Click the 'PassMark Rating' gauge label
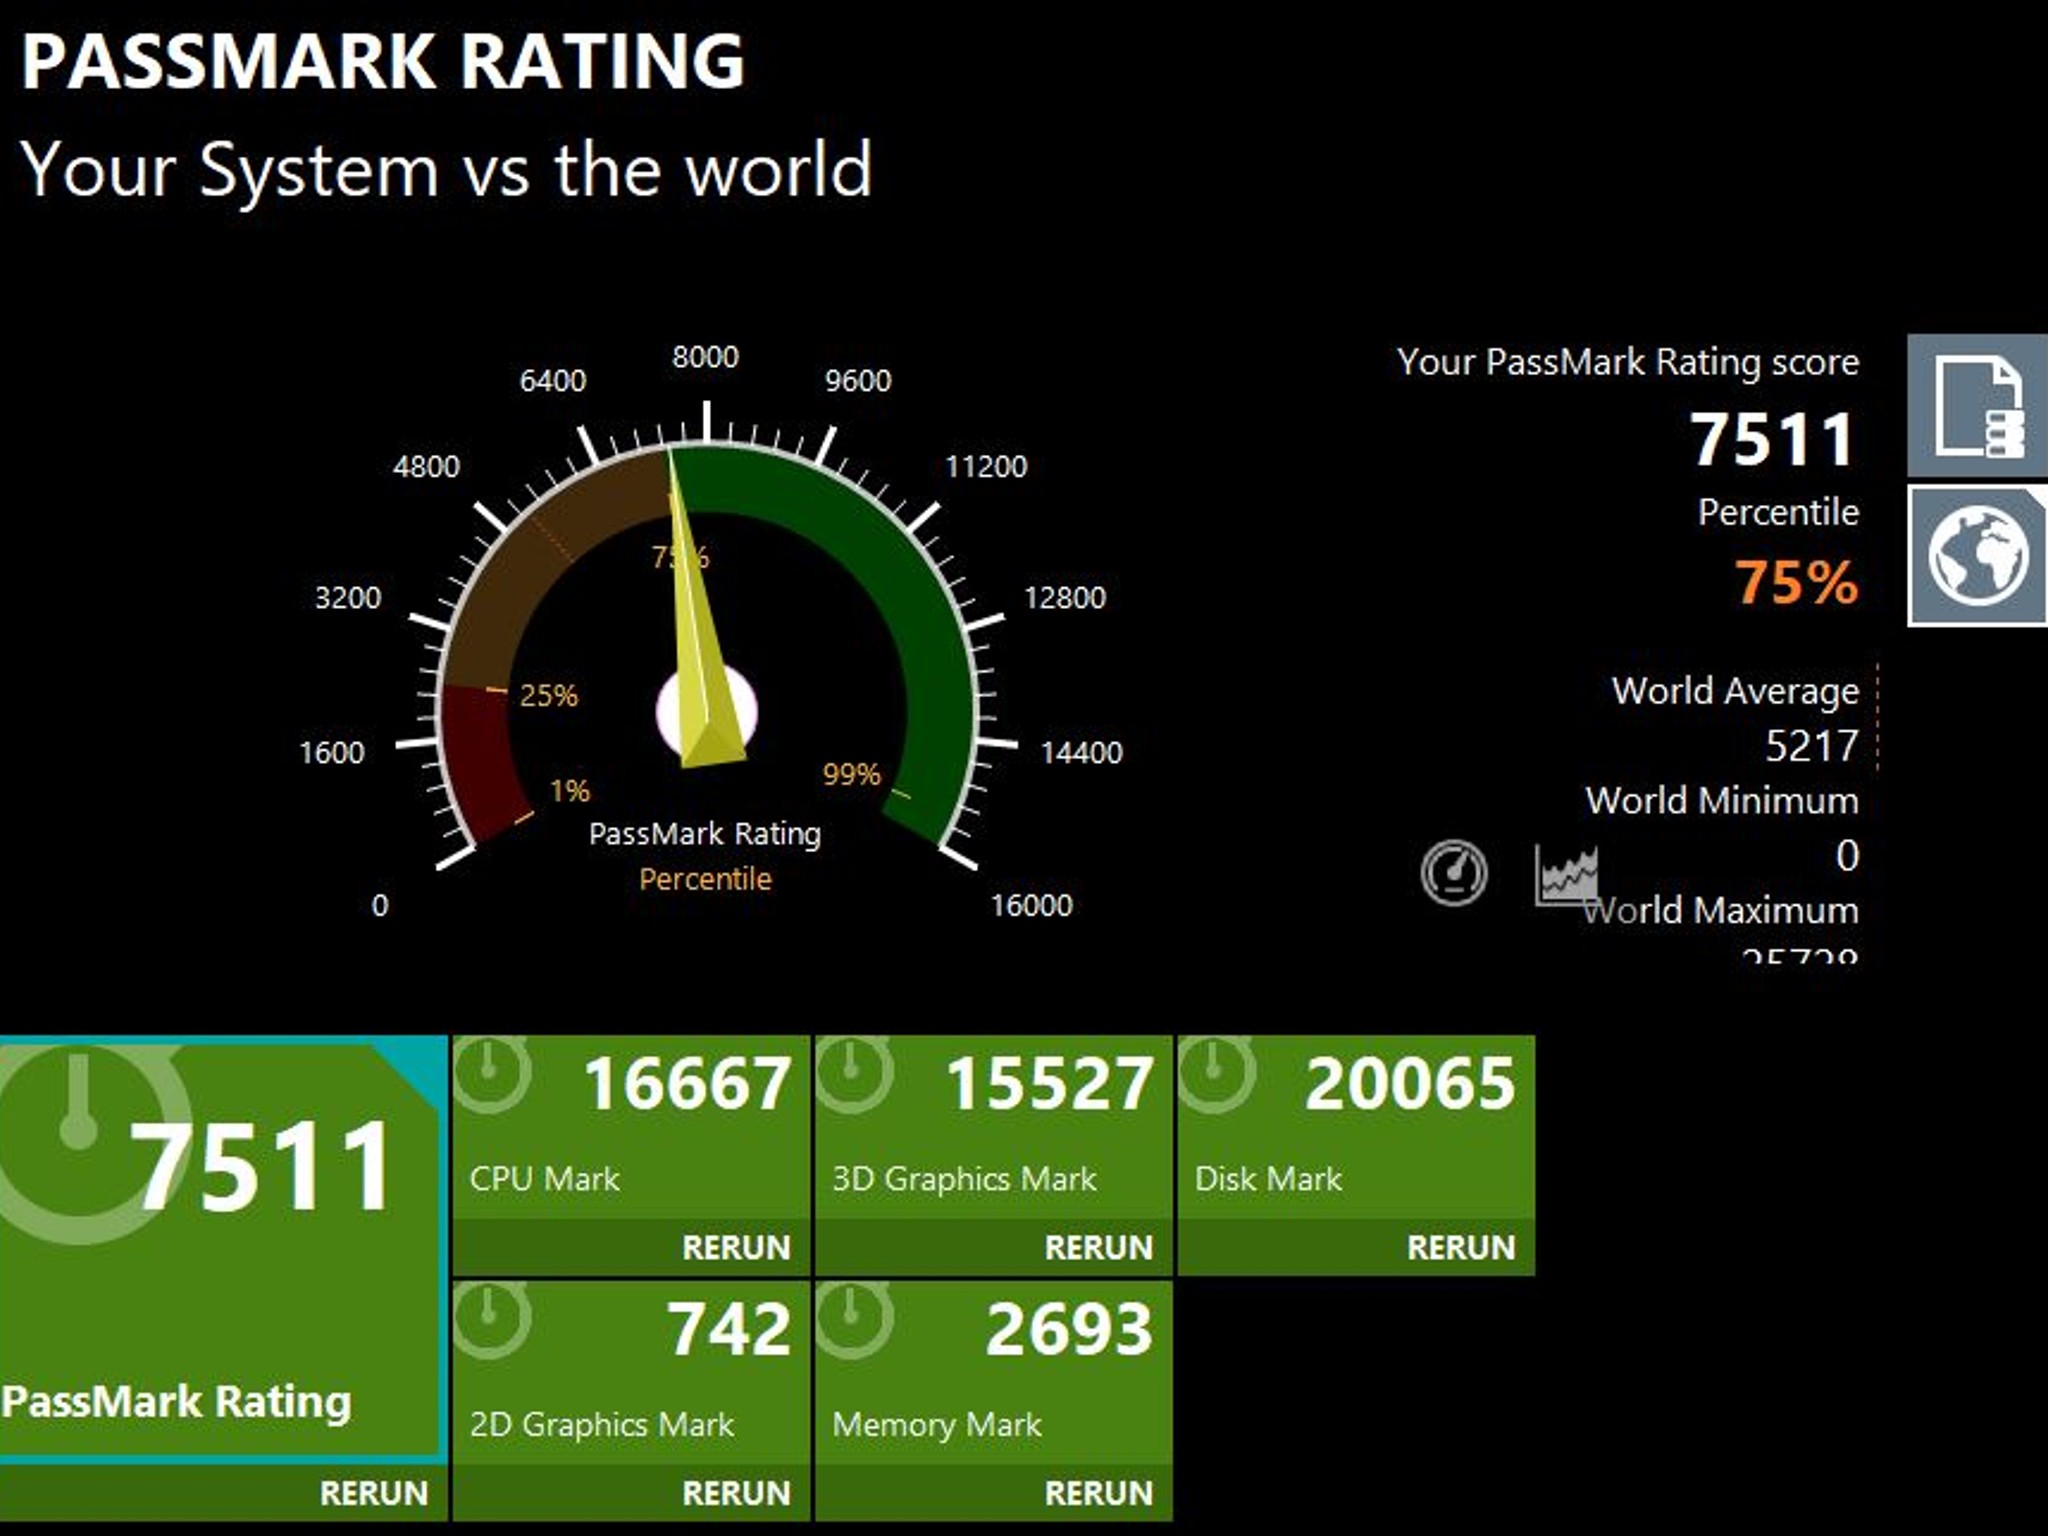The height and width of the screenshot is (1536, 2048). point(705,834)
